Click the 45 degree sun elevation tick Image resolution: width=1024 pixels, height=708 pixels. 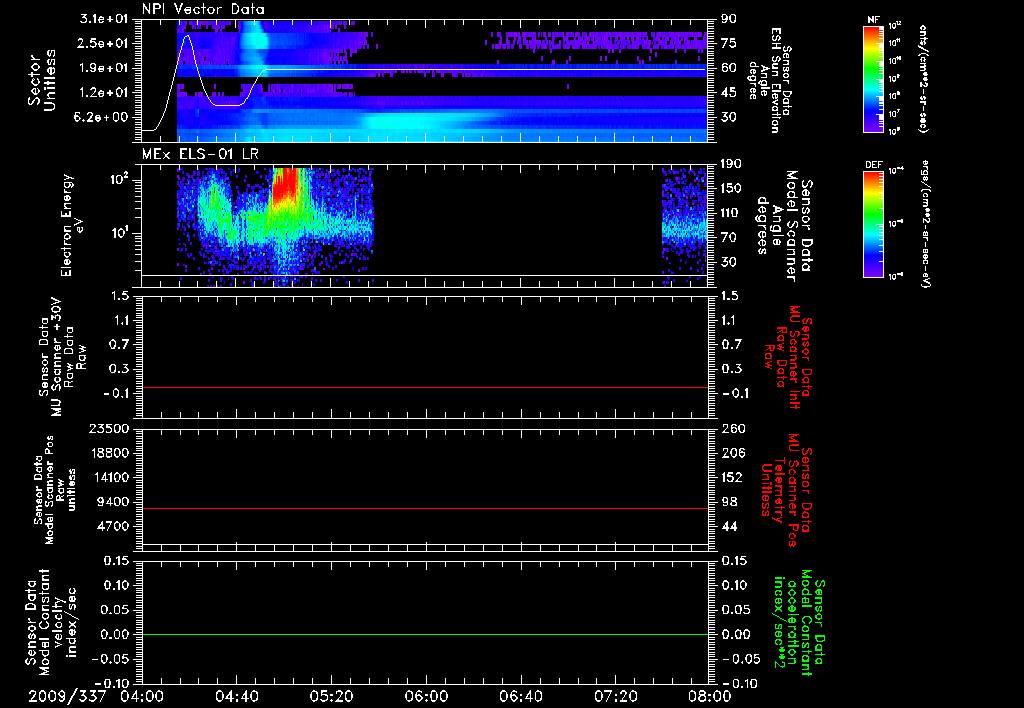(729, 93)
